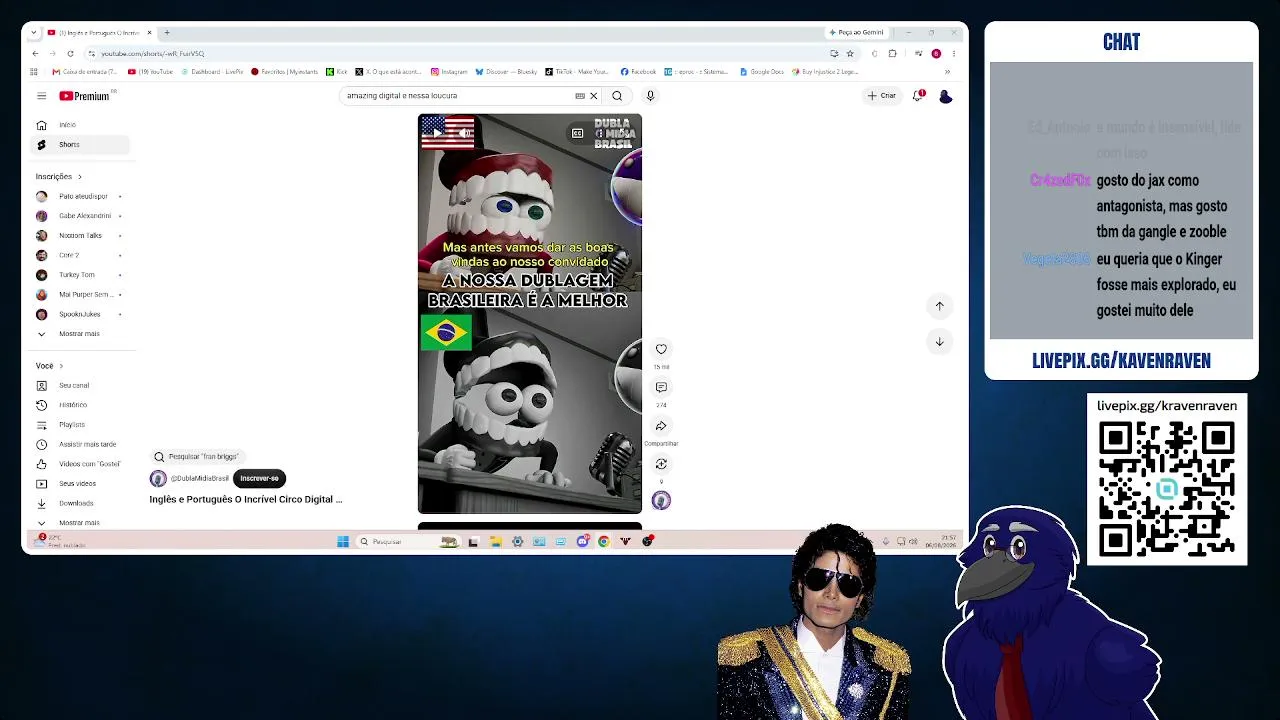This screenshot has width=1280, height=720.
Task: Go to the previous Short with up arrow
Action: [x=939, y=306]
